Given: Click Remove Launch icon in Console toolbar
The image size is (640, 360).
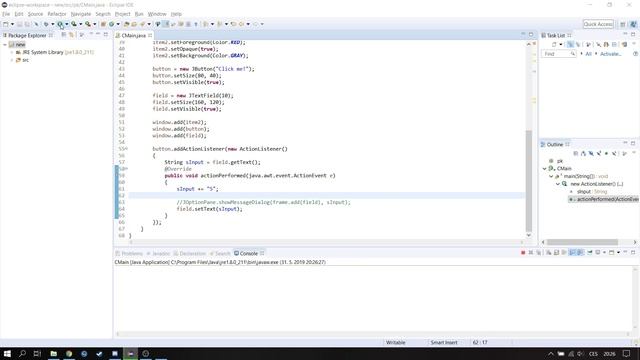Looking at the screenshot, I should coord(531,253).
